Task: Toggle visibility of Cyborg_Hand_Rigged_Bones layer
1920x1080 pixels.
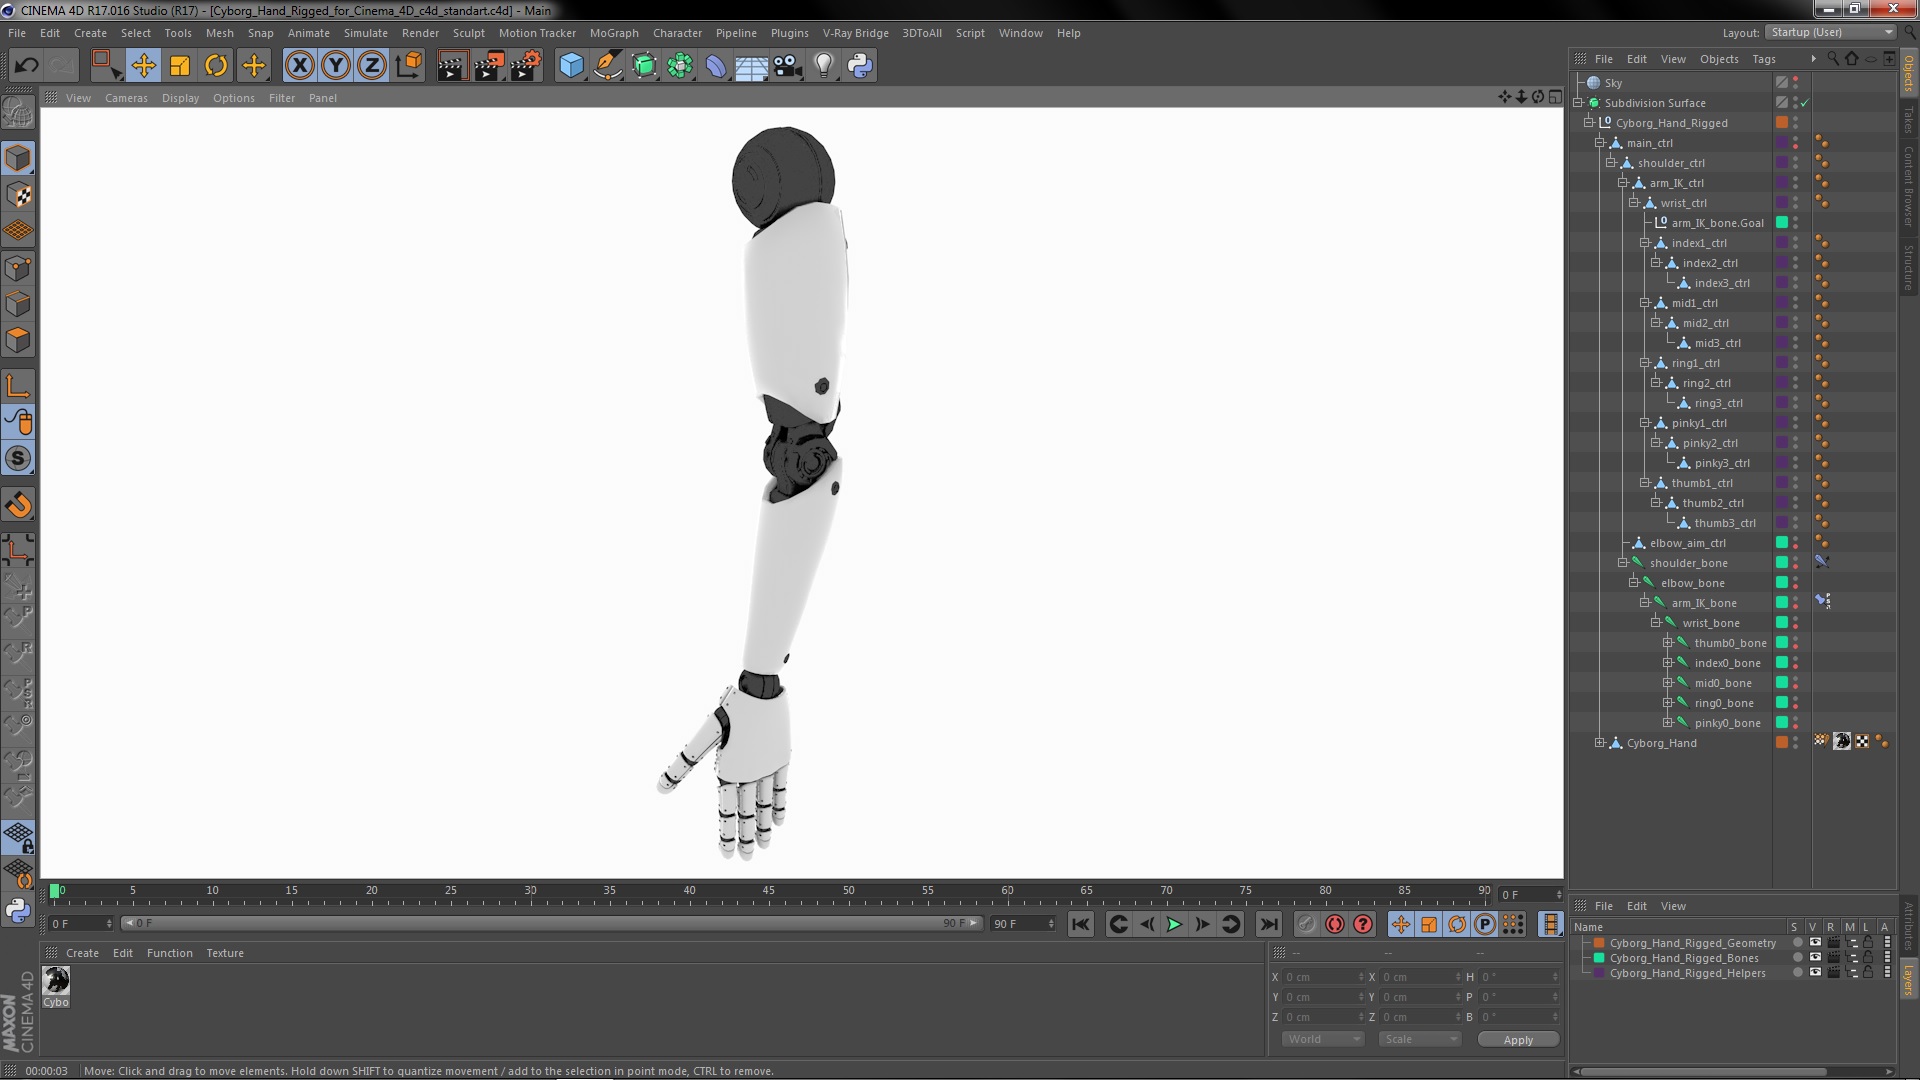Action: pos(1815,957)
